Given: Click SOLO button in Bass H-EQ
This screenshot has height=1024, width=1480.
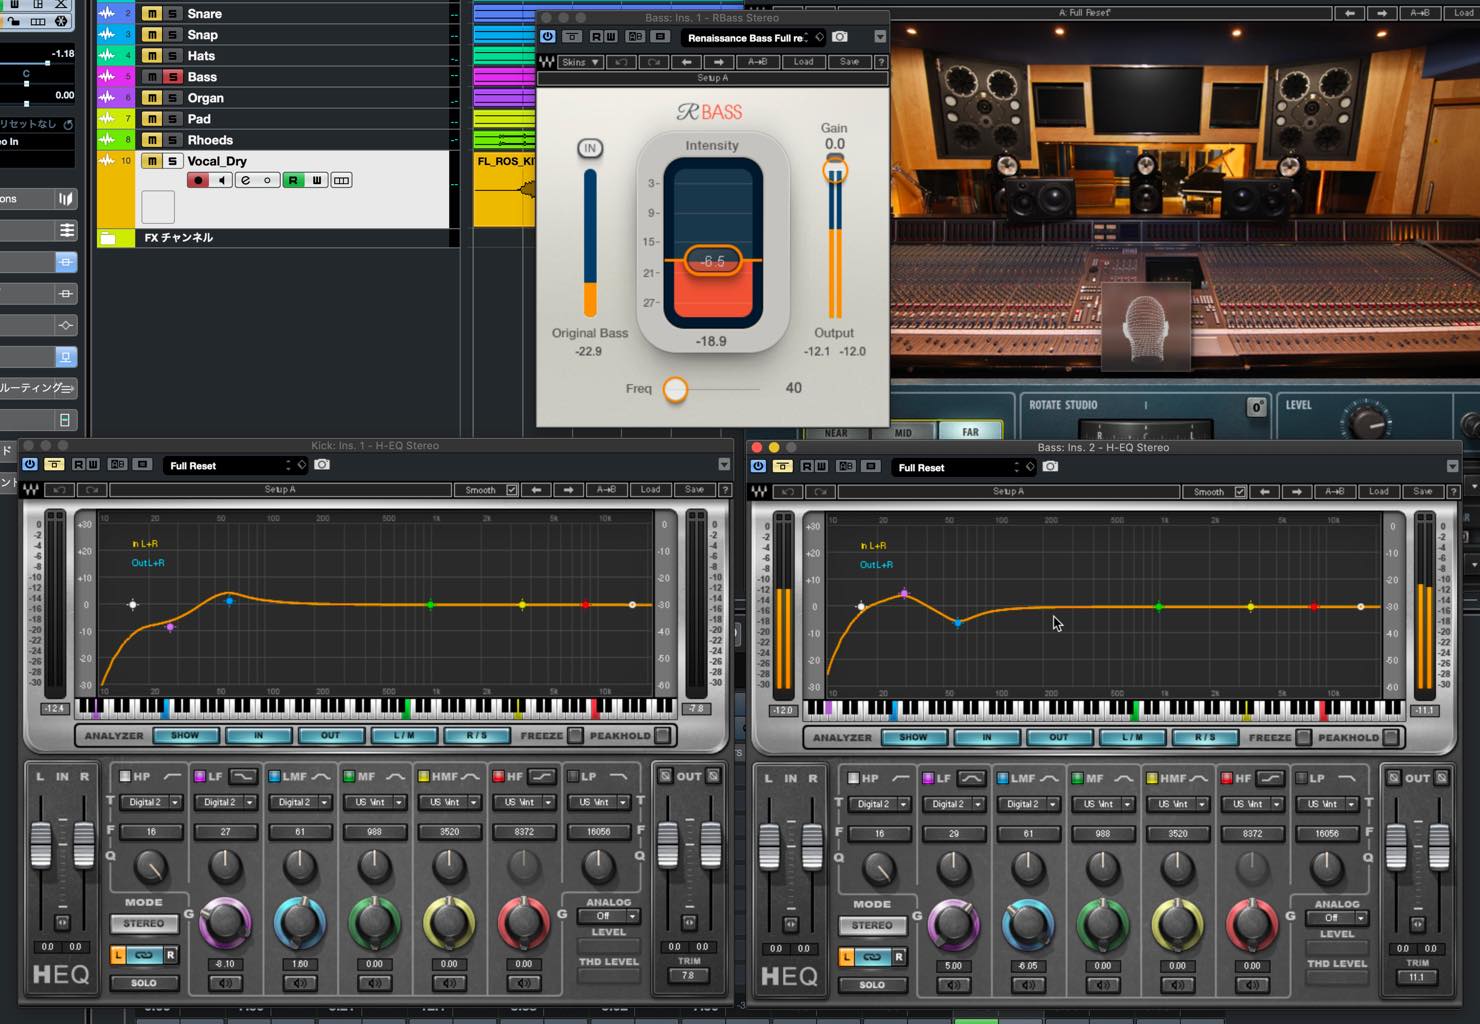Looking at the screenshot, I should point(872,985).
